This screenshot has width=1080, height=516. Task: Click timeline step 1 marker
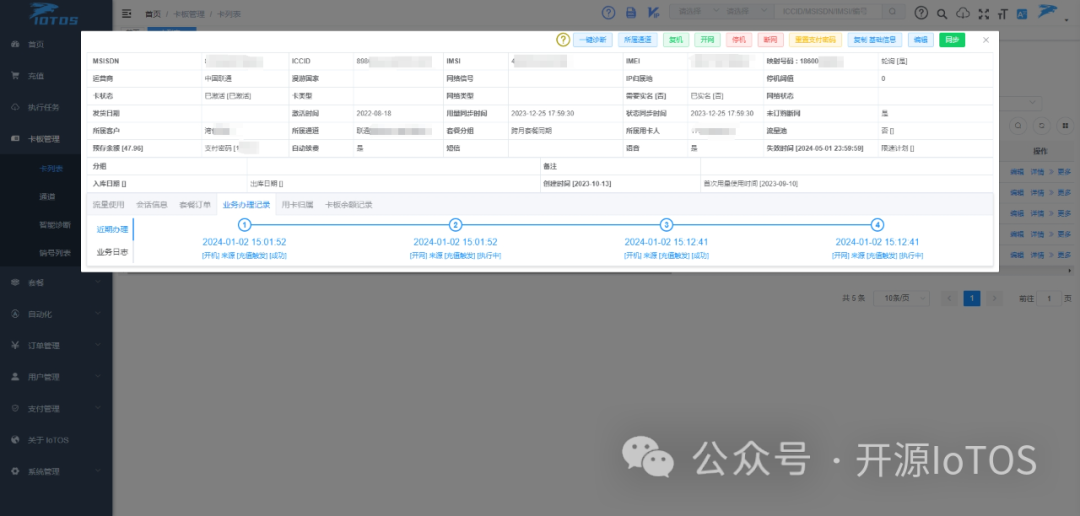tap(244, 225)
